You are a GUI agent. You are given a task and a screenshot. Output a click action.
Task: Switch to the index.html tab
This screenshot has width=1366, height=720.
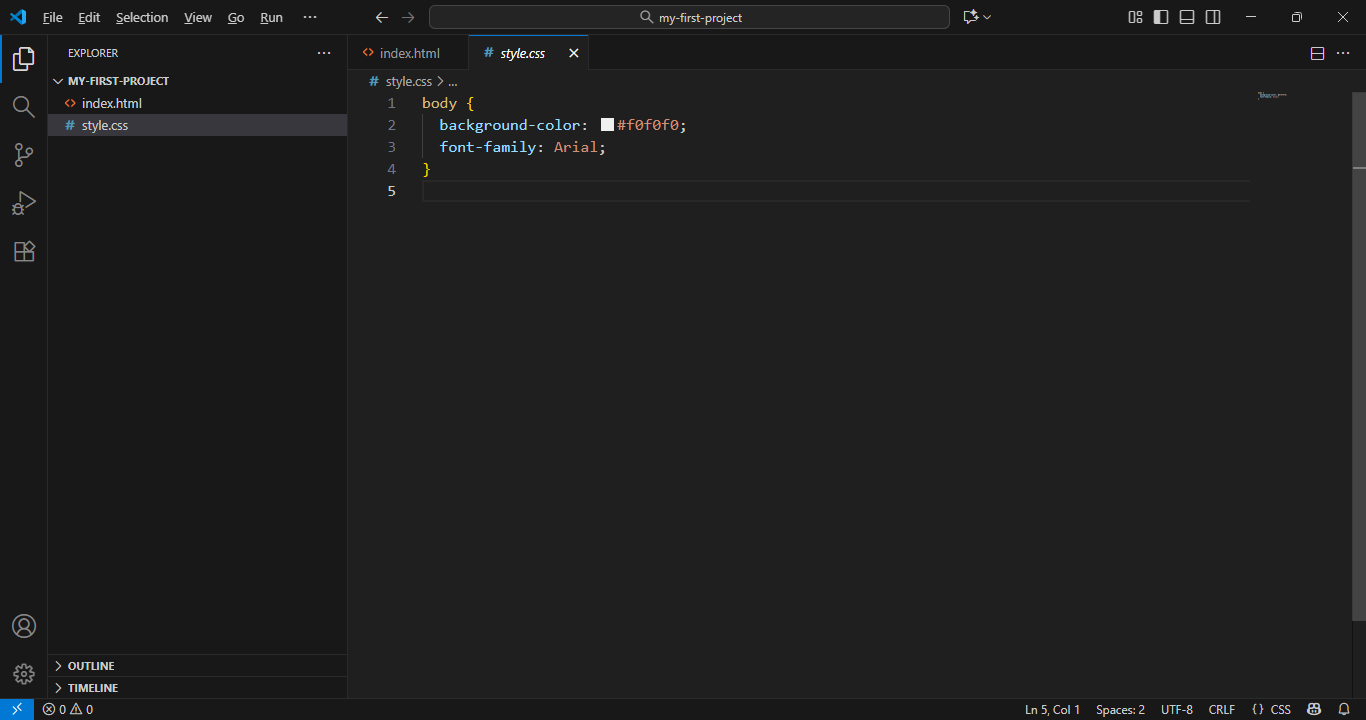coord(408,52)
